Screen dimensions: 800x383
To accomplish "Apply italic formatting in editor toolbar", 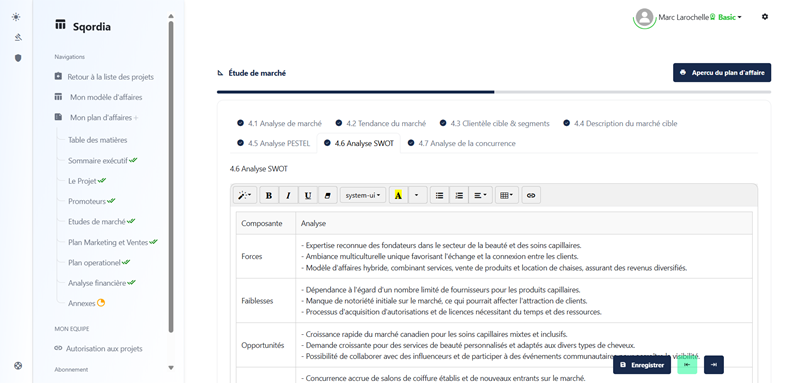I will 288,195.
